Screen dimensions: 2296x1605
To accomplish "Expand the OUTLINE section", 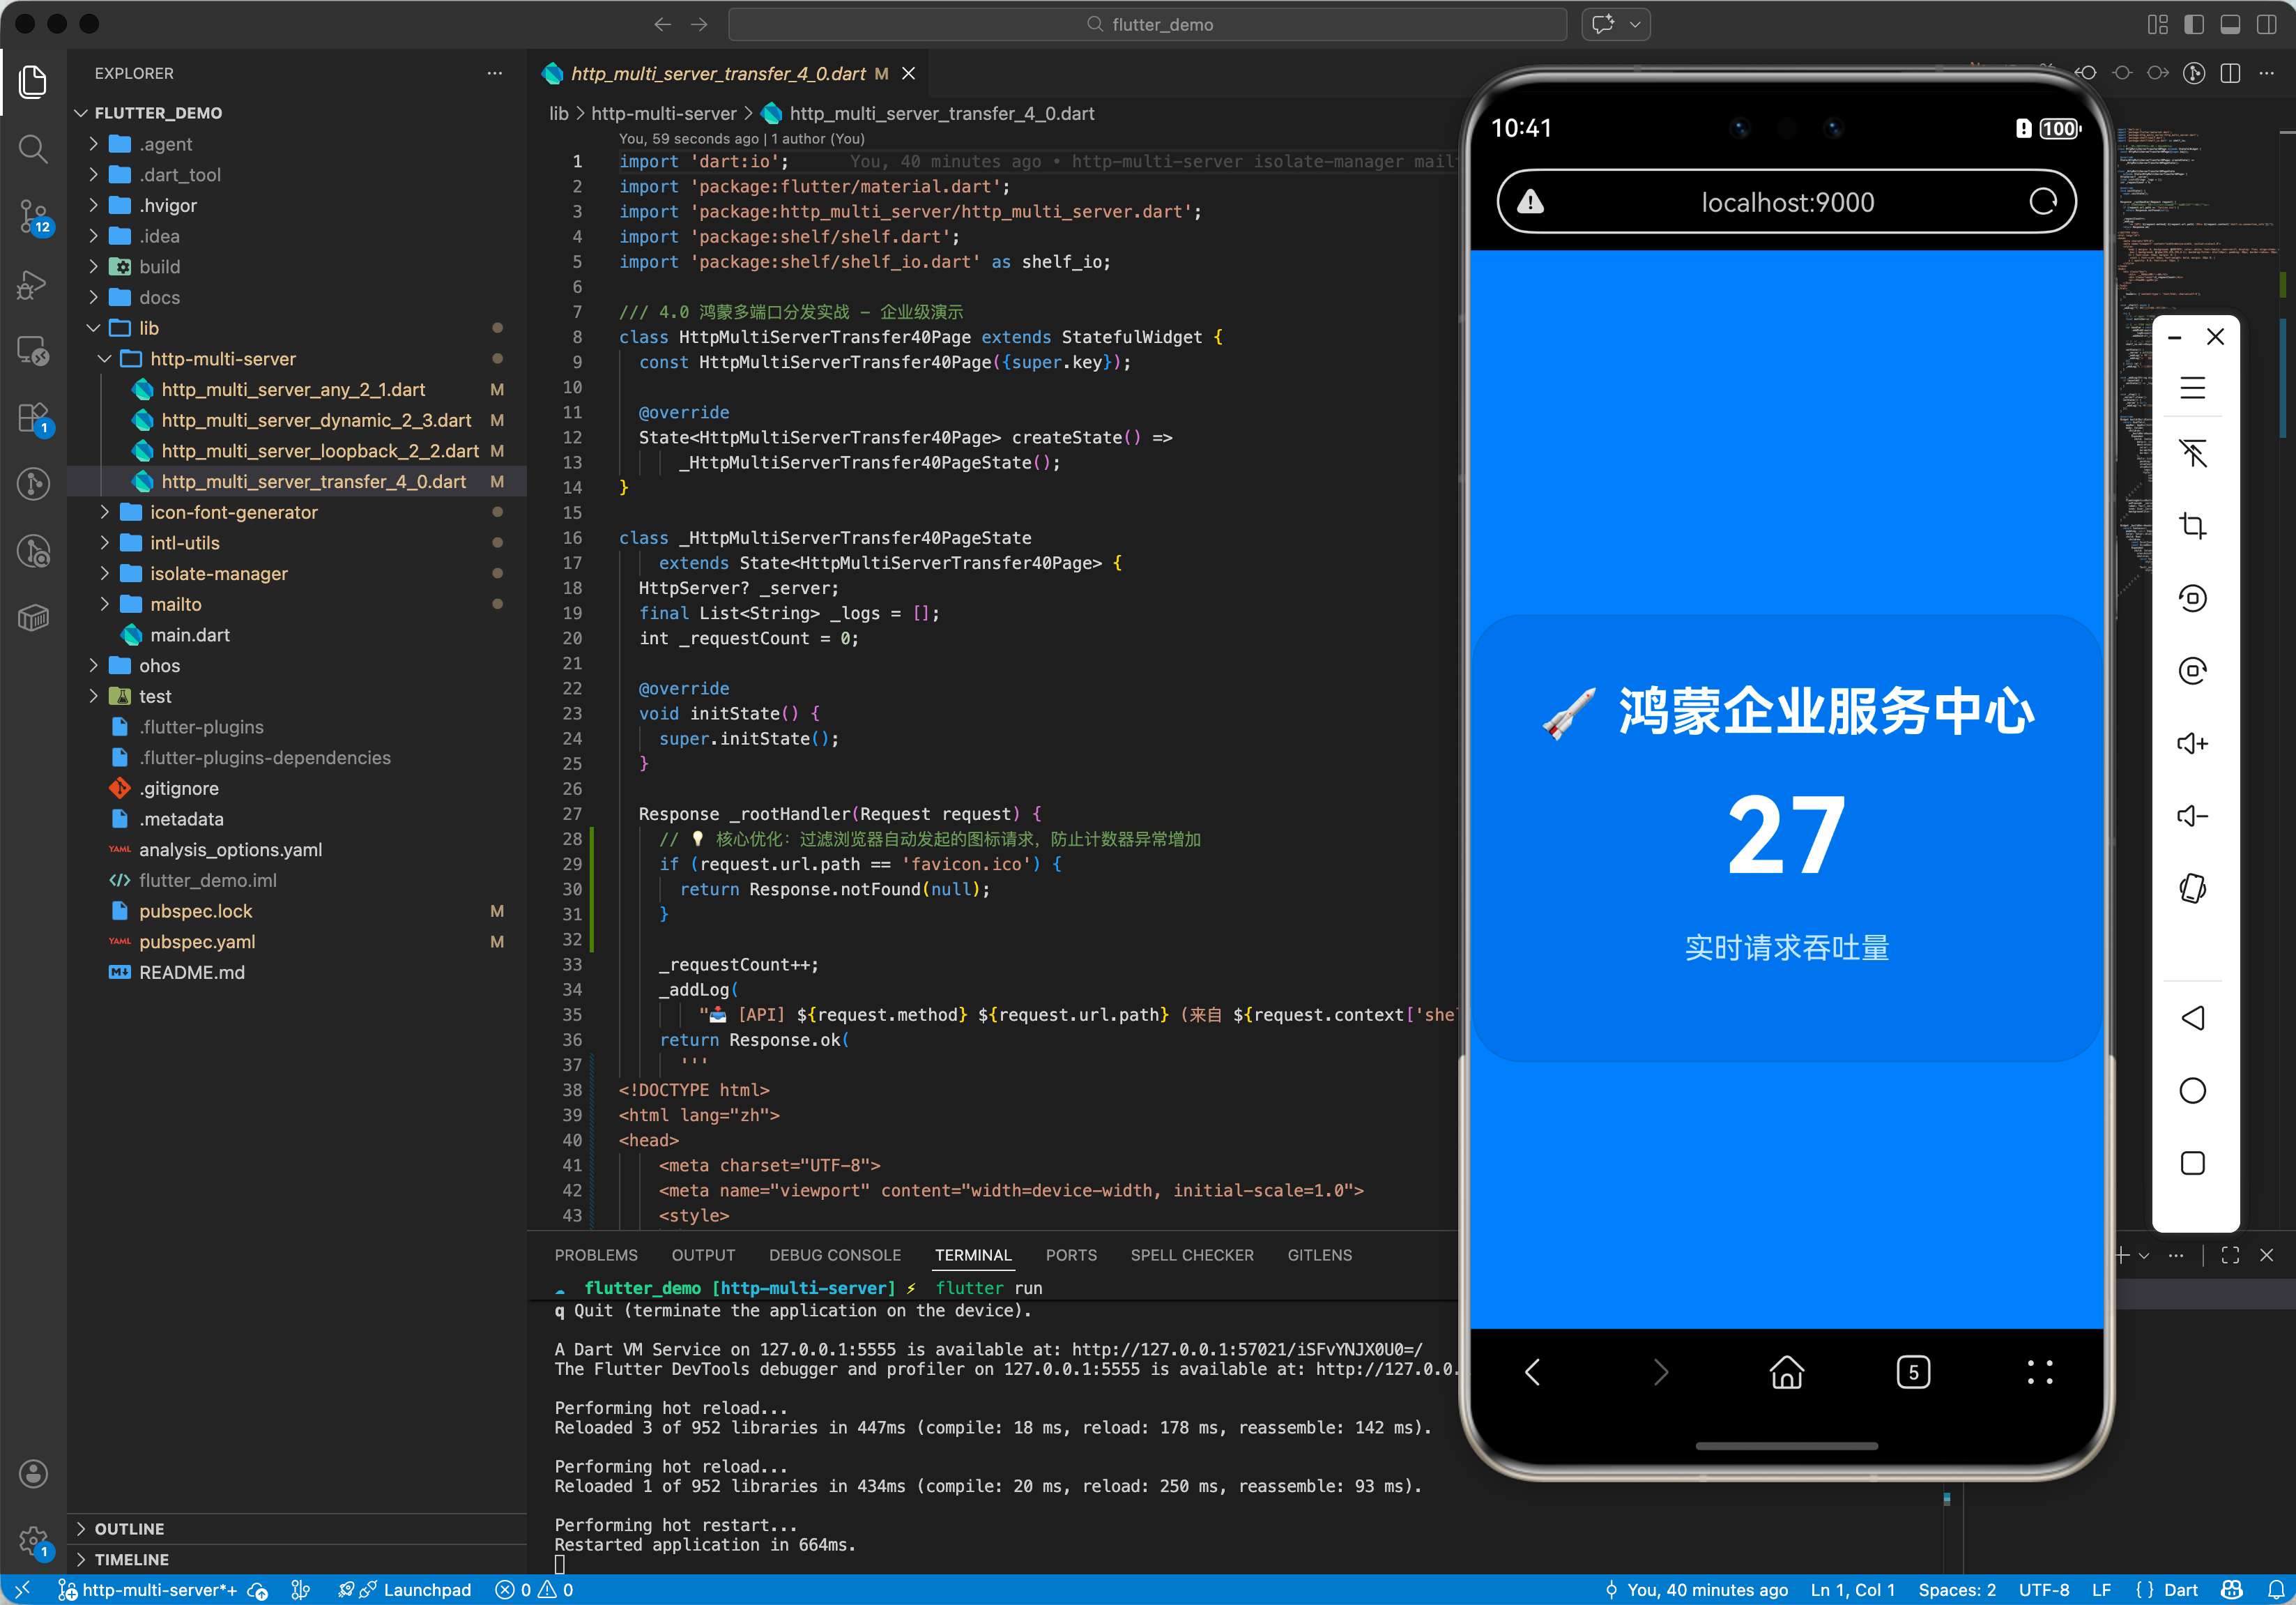I will 129,1528.
